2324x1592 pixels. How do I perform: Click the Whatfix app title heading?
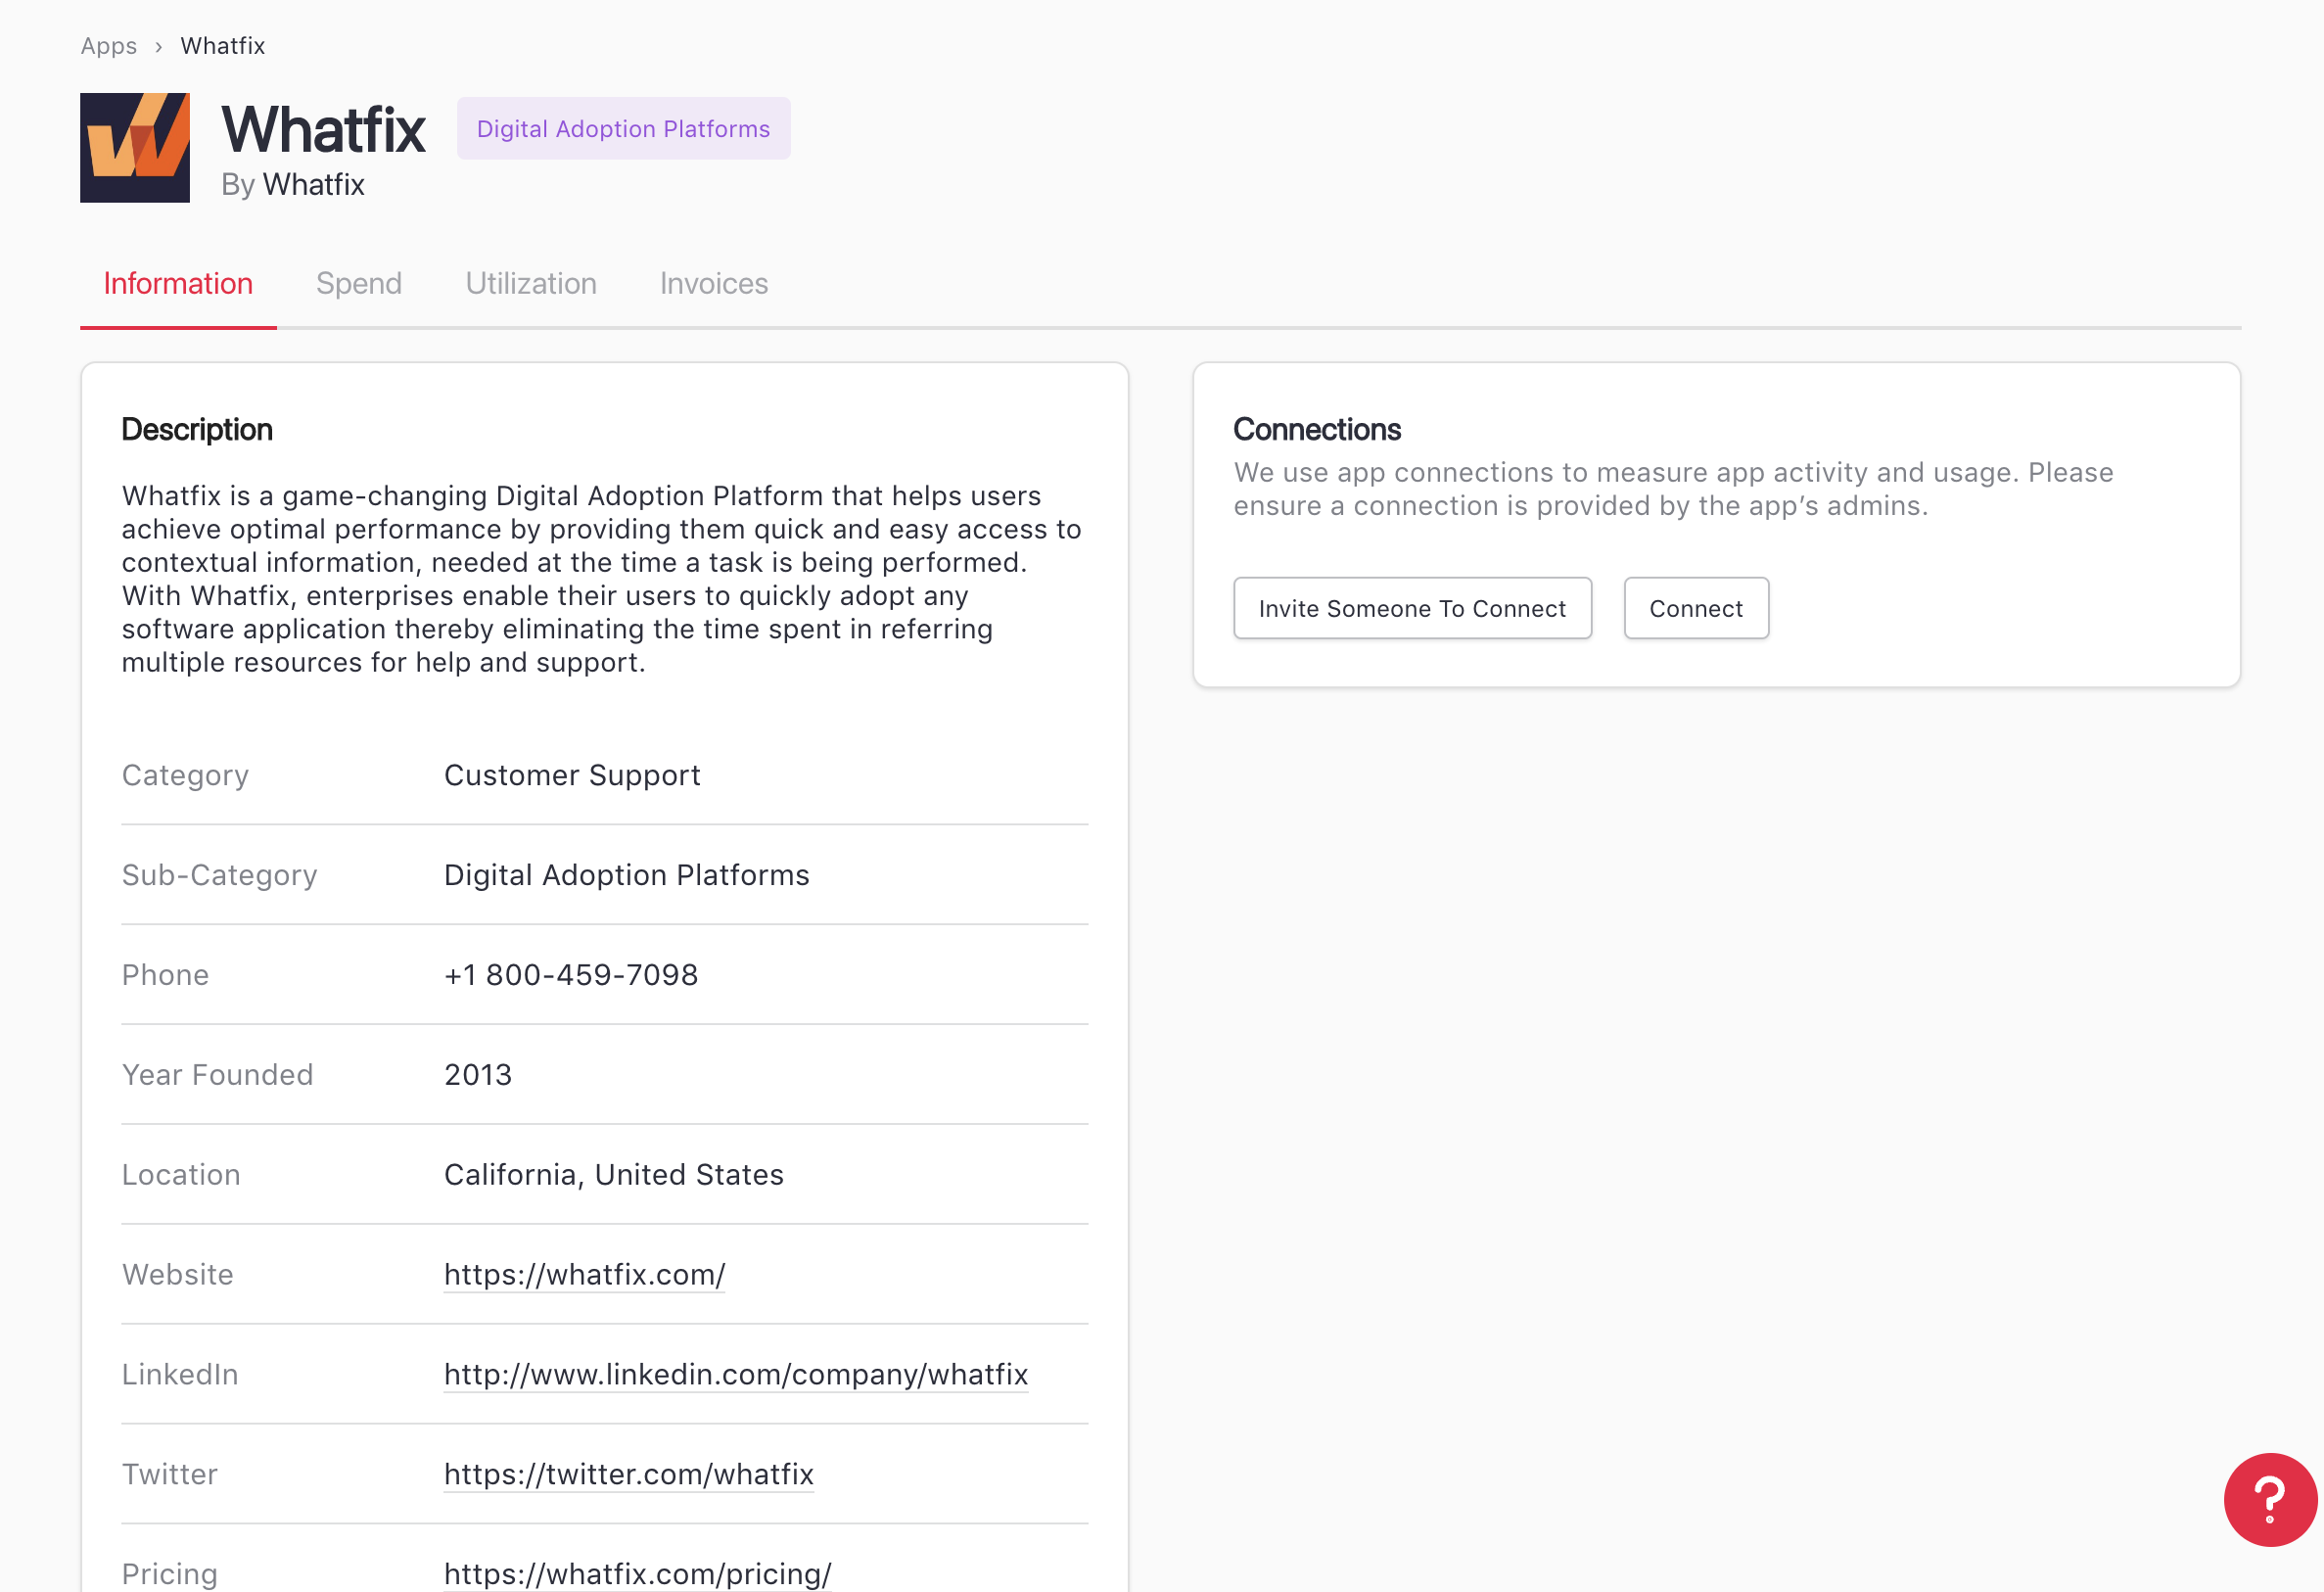(x=323, y=130)
